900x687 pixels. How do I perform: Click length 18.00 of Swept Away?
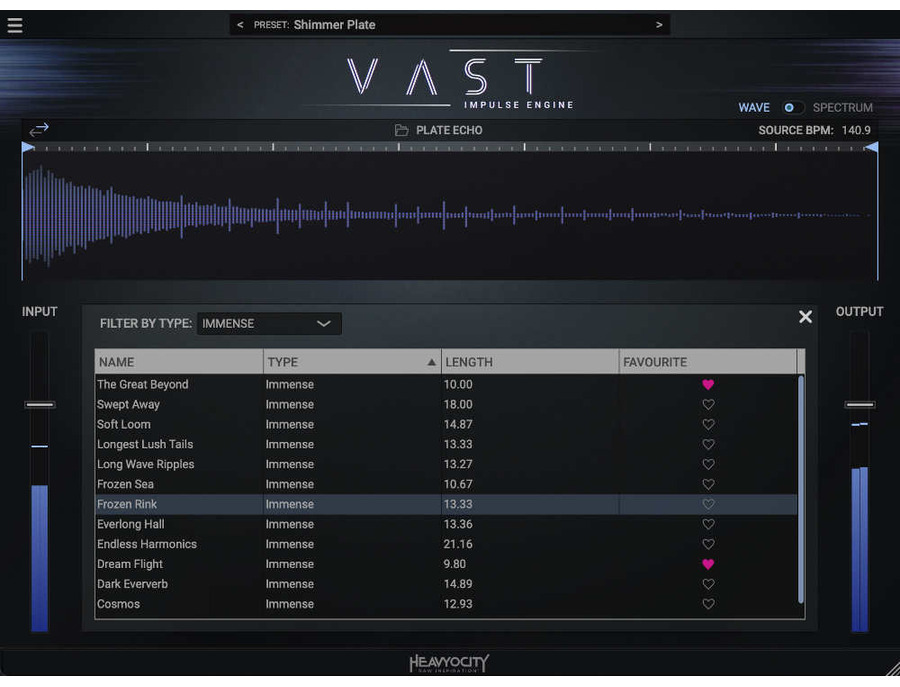[458, 405]
